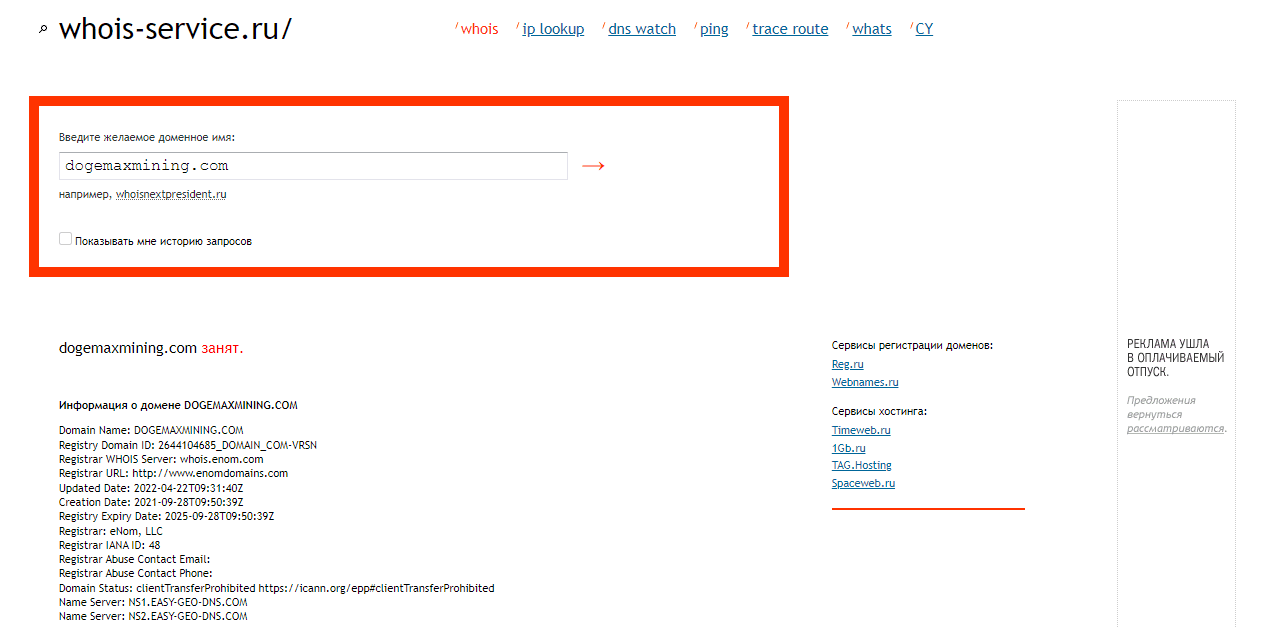The image size is (1267, 627).
Task: Go to the dns watch tool
Action: (642, 29)
